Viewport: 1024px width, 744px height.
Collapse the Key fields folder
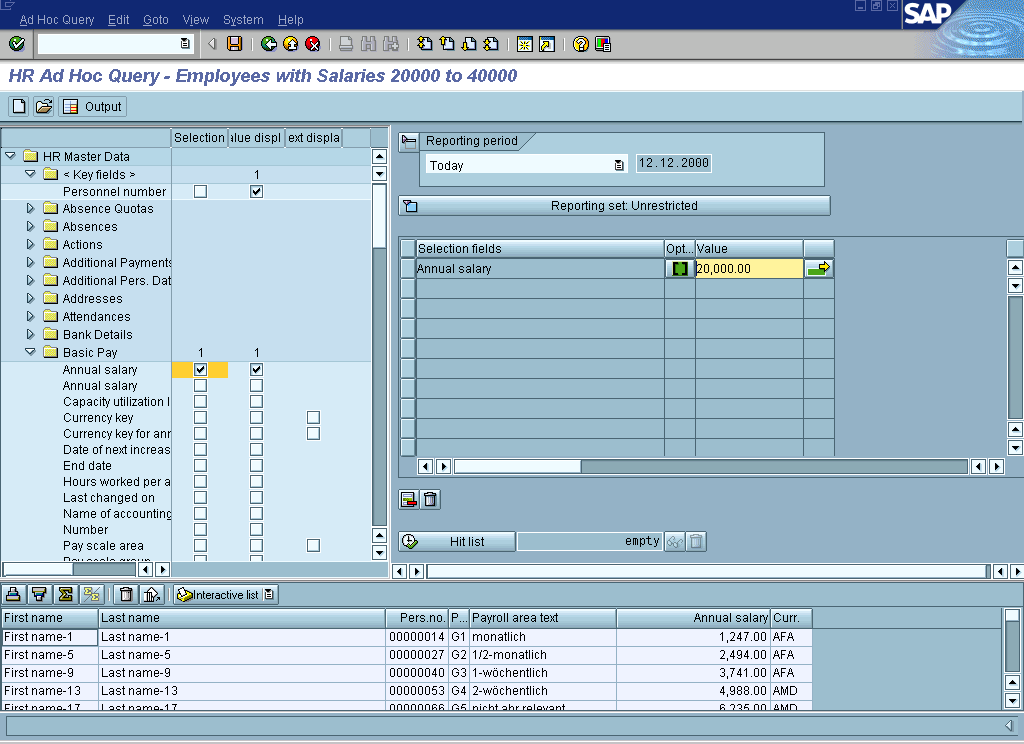[30, 174]
